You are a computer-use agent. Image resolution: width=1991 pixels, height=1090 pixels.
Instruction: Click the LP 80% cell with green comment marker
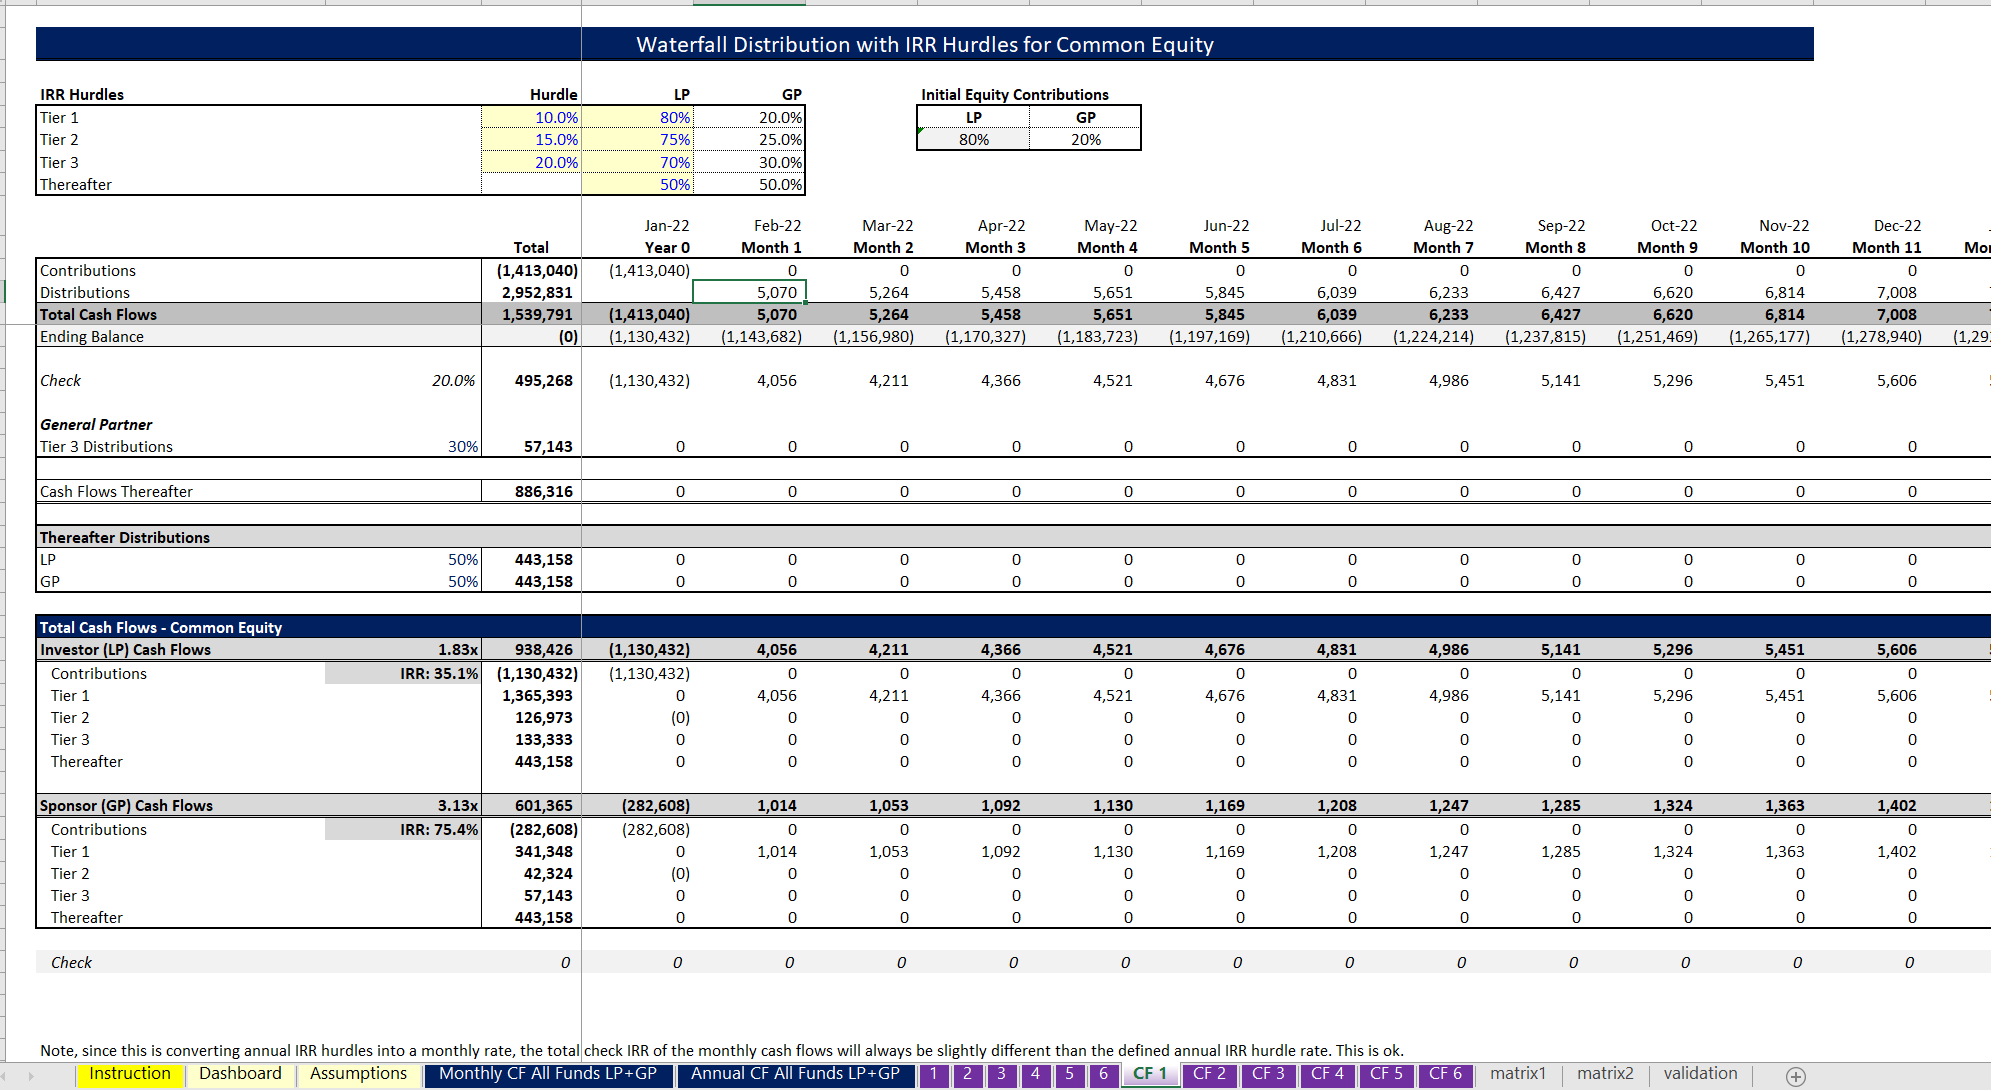(972, 139)
